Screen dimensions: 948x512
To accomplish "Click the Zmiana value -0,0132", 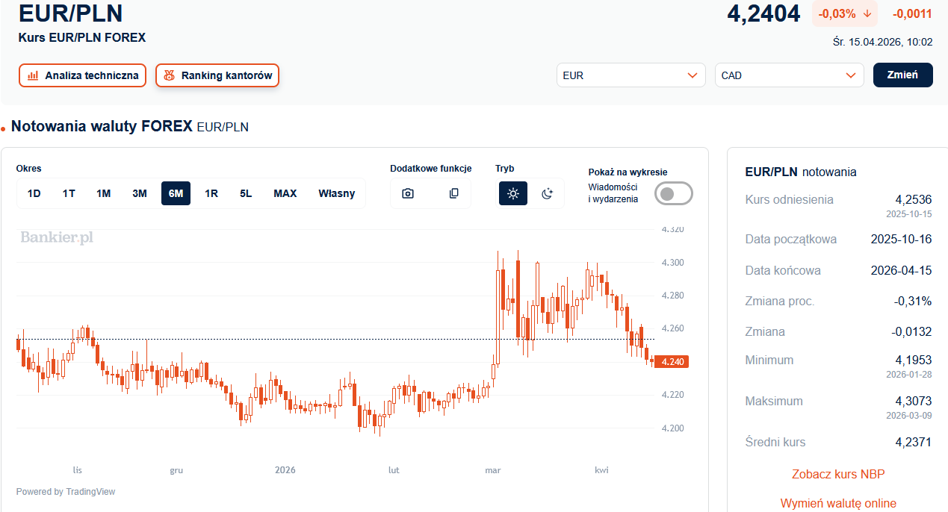I will click(x=912, y=331).
